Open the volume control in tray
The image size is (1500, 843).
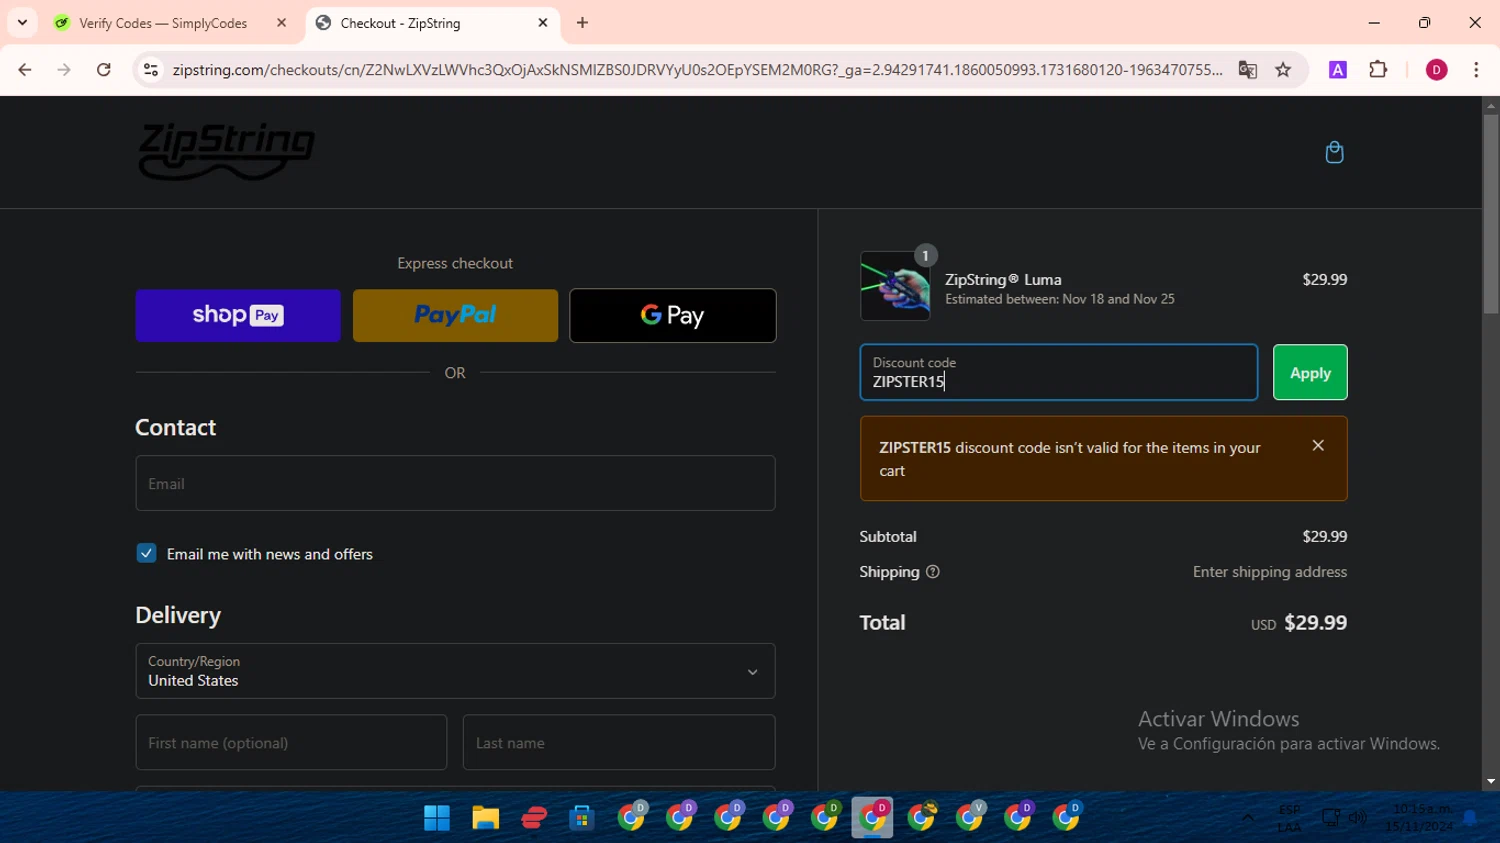(x=1358, y=818)
